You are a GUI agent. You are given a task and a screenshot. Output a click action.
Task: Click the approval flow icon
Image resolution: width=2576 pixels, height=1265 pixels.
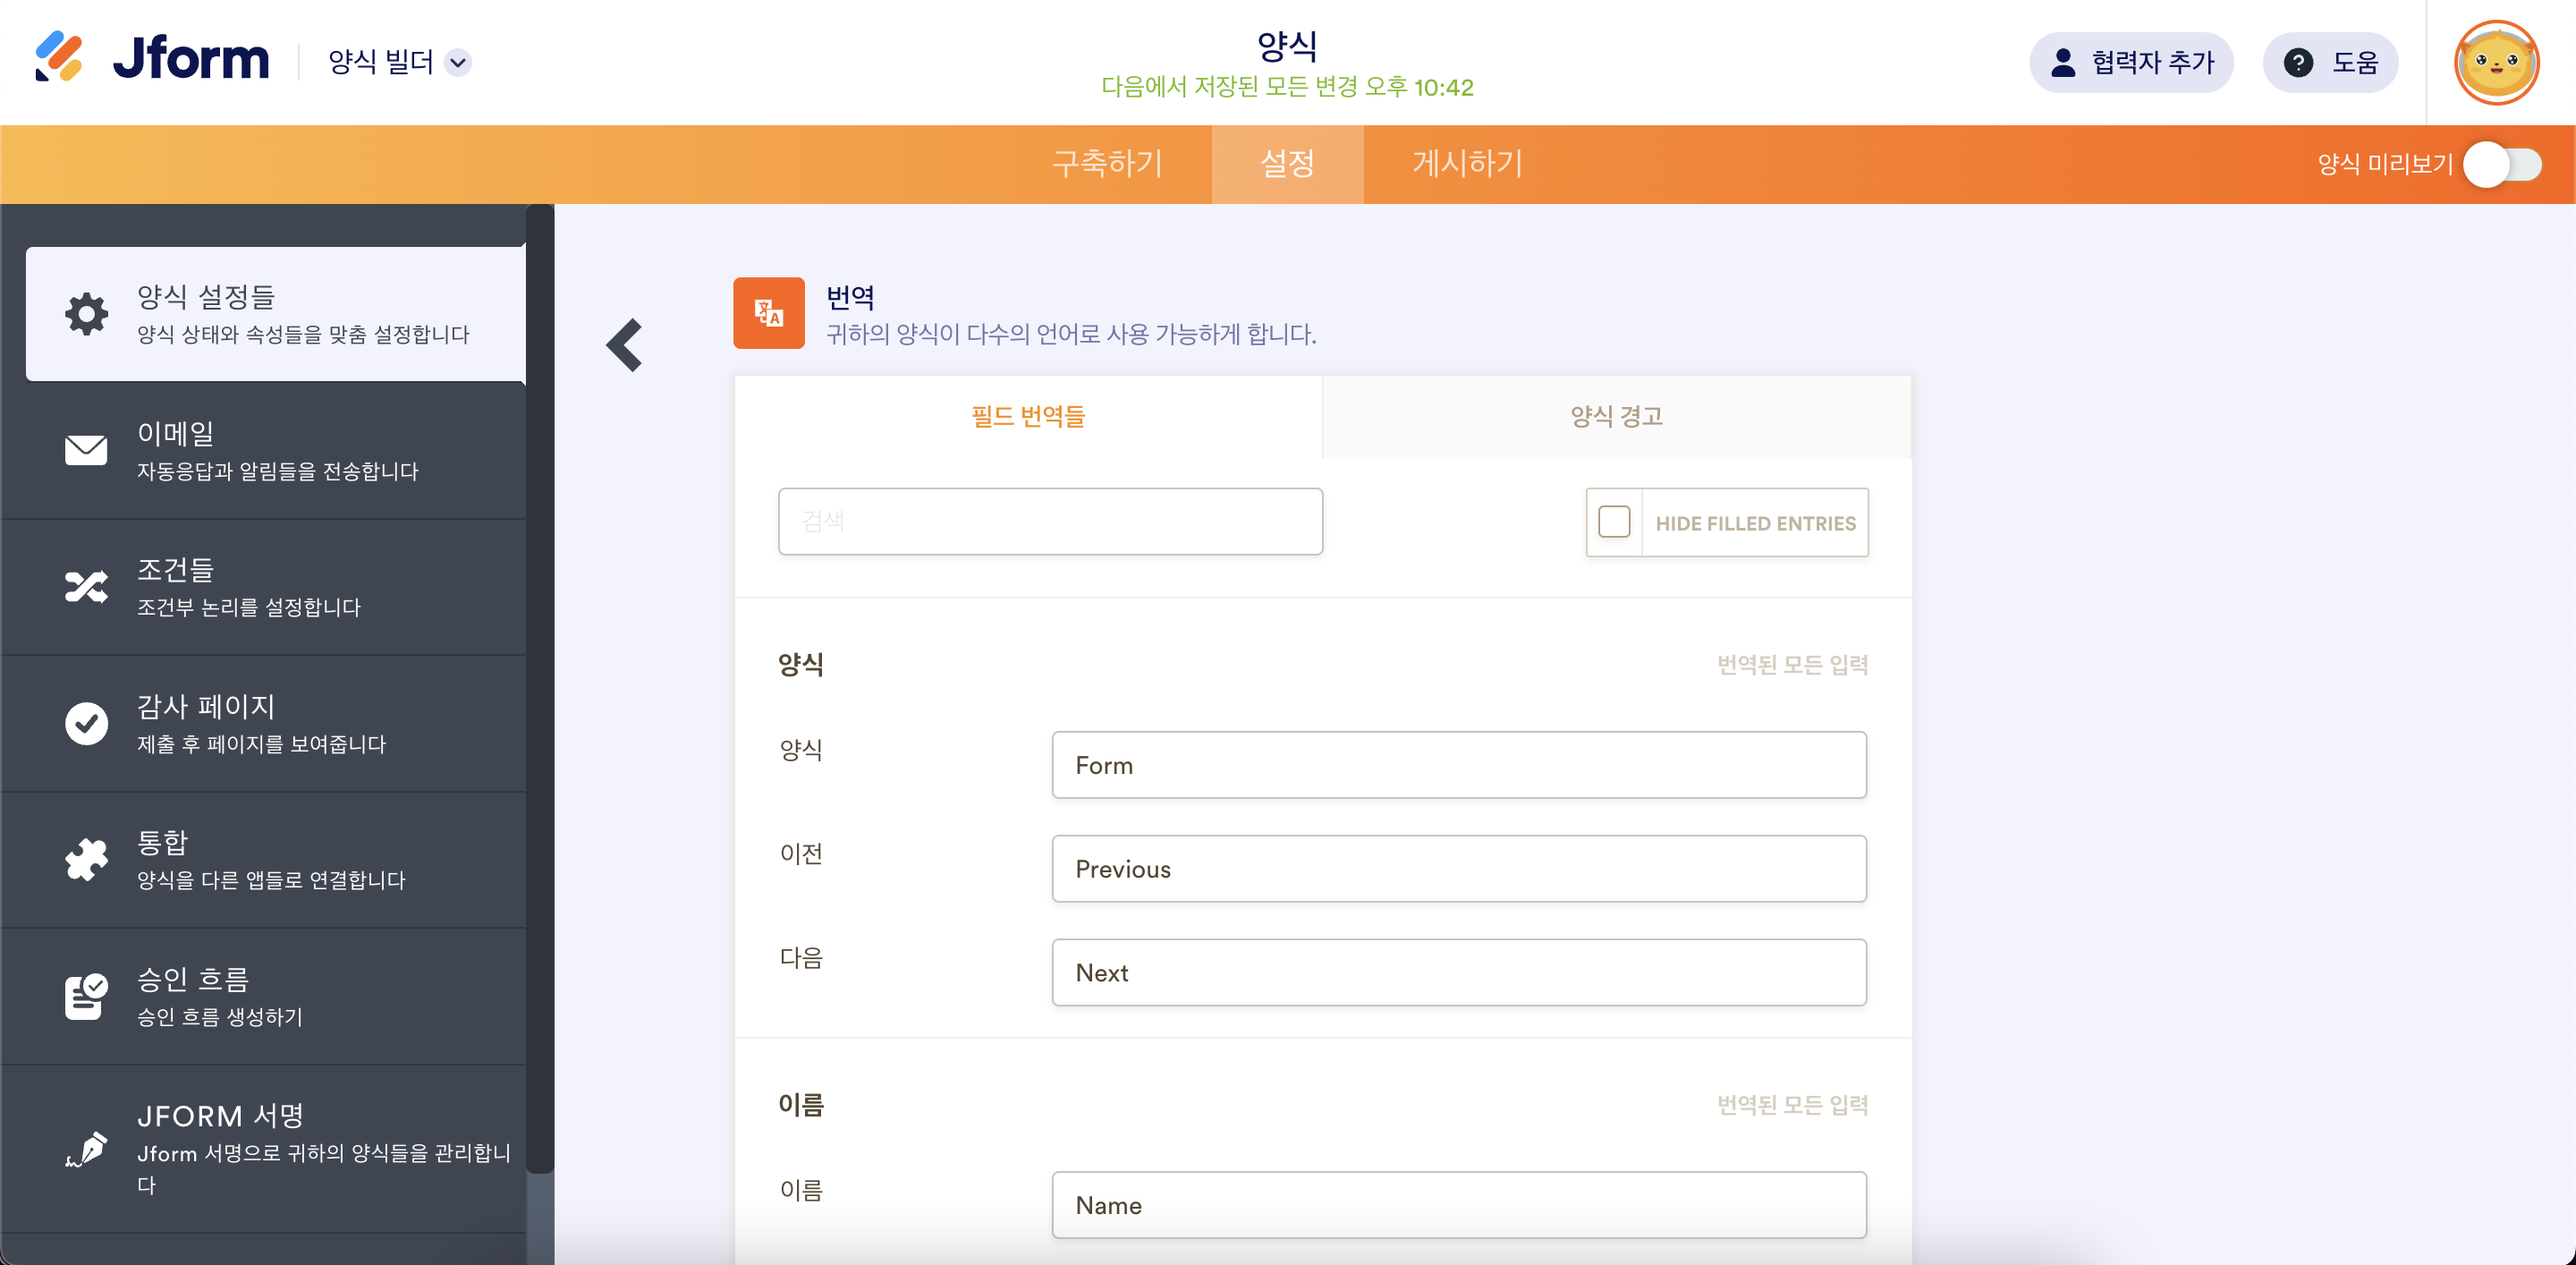pyautogui.click(x=87, y=996)
